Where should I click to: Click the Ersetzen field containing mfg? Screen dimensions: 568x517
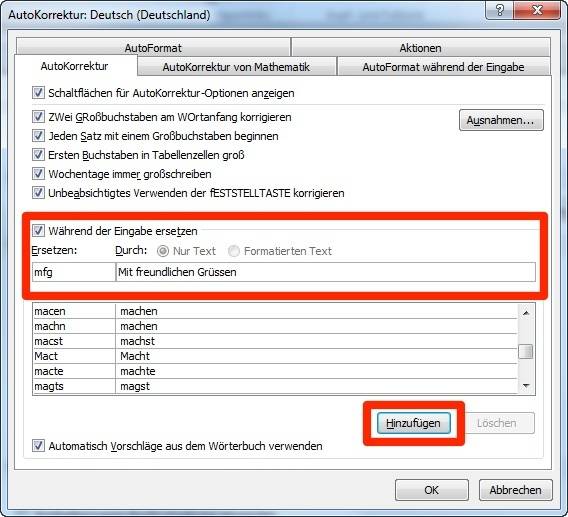(x=74, y=272)
